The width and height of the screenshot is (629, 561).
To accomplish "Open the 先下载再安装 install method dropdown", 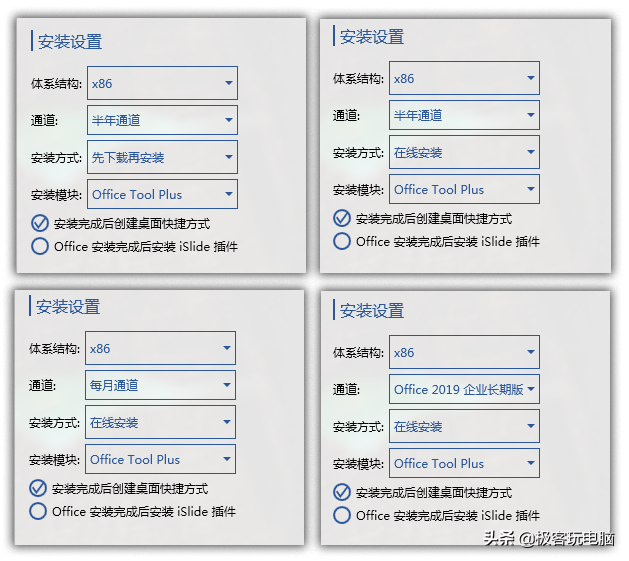I will pos(162,157).
